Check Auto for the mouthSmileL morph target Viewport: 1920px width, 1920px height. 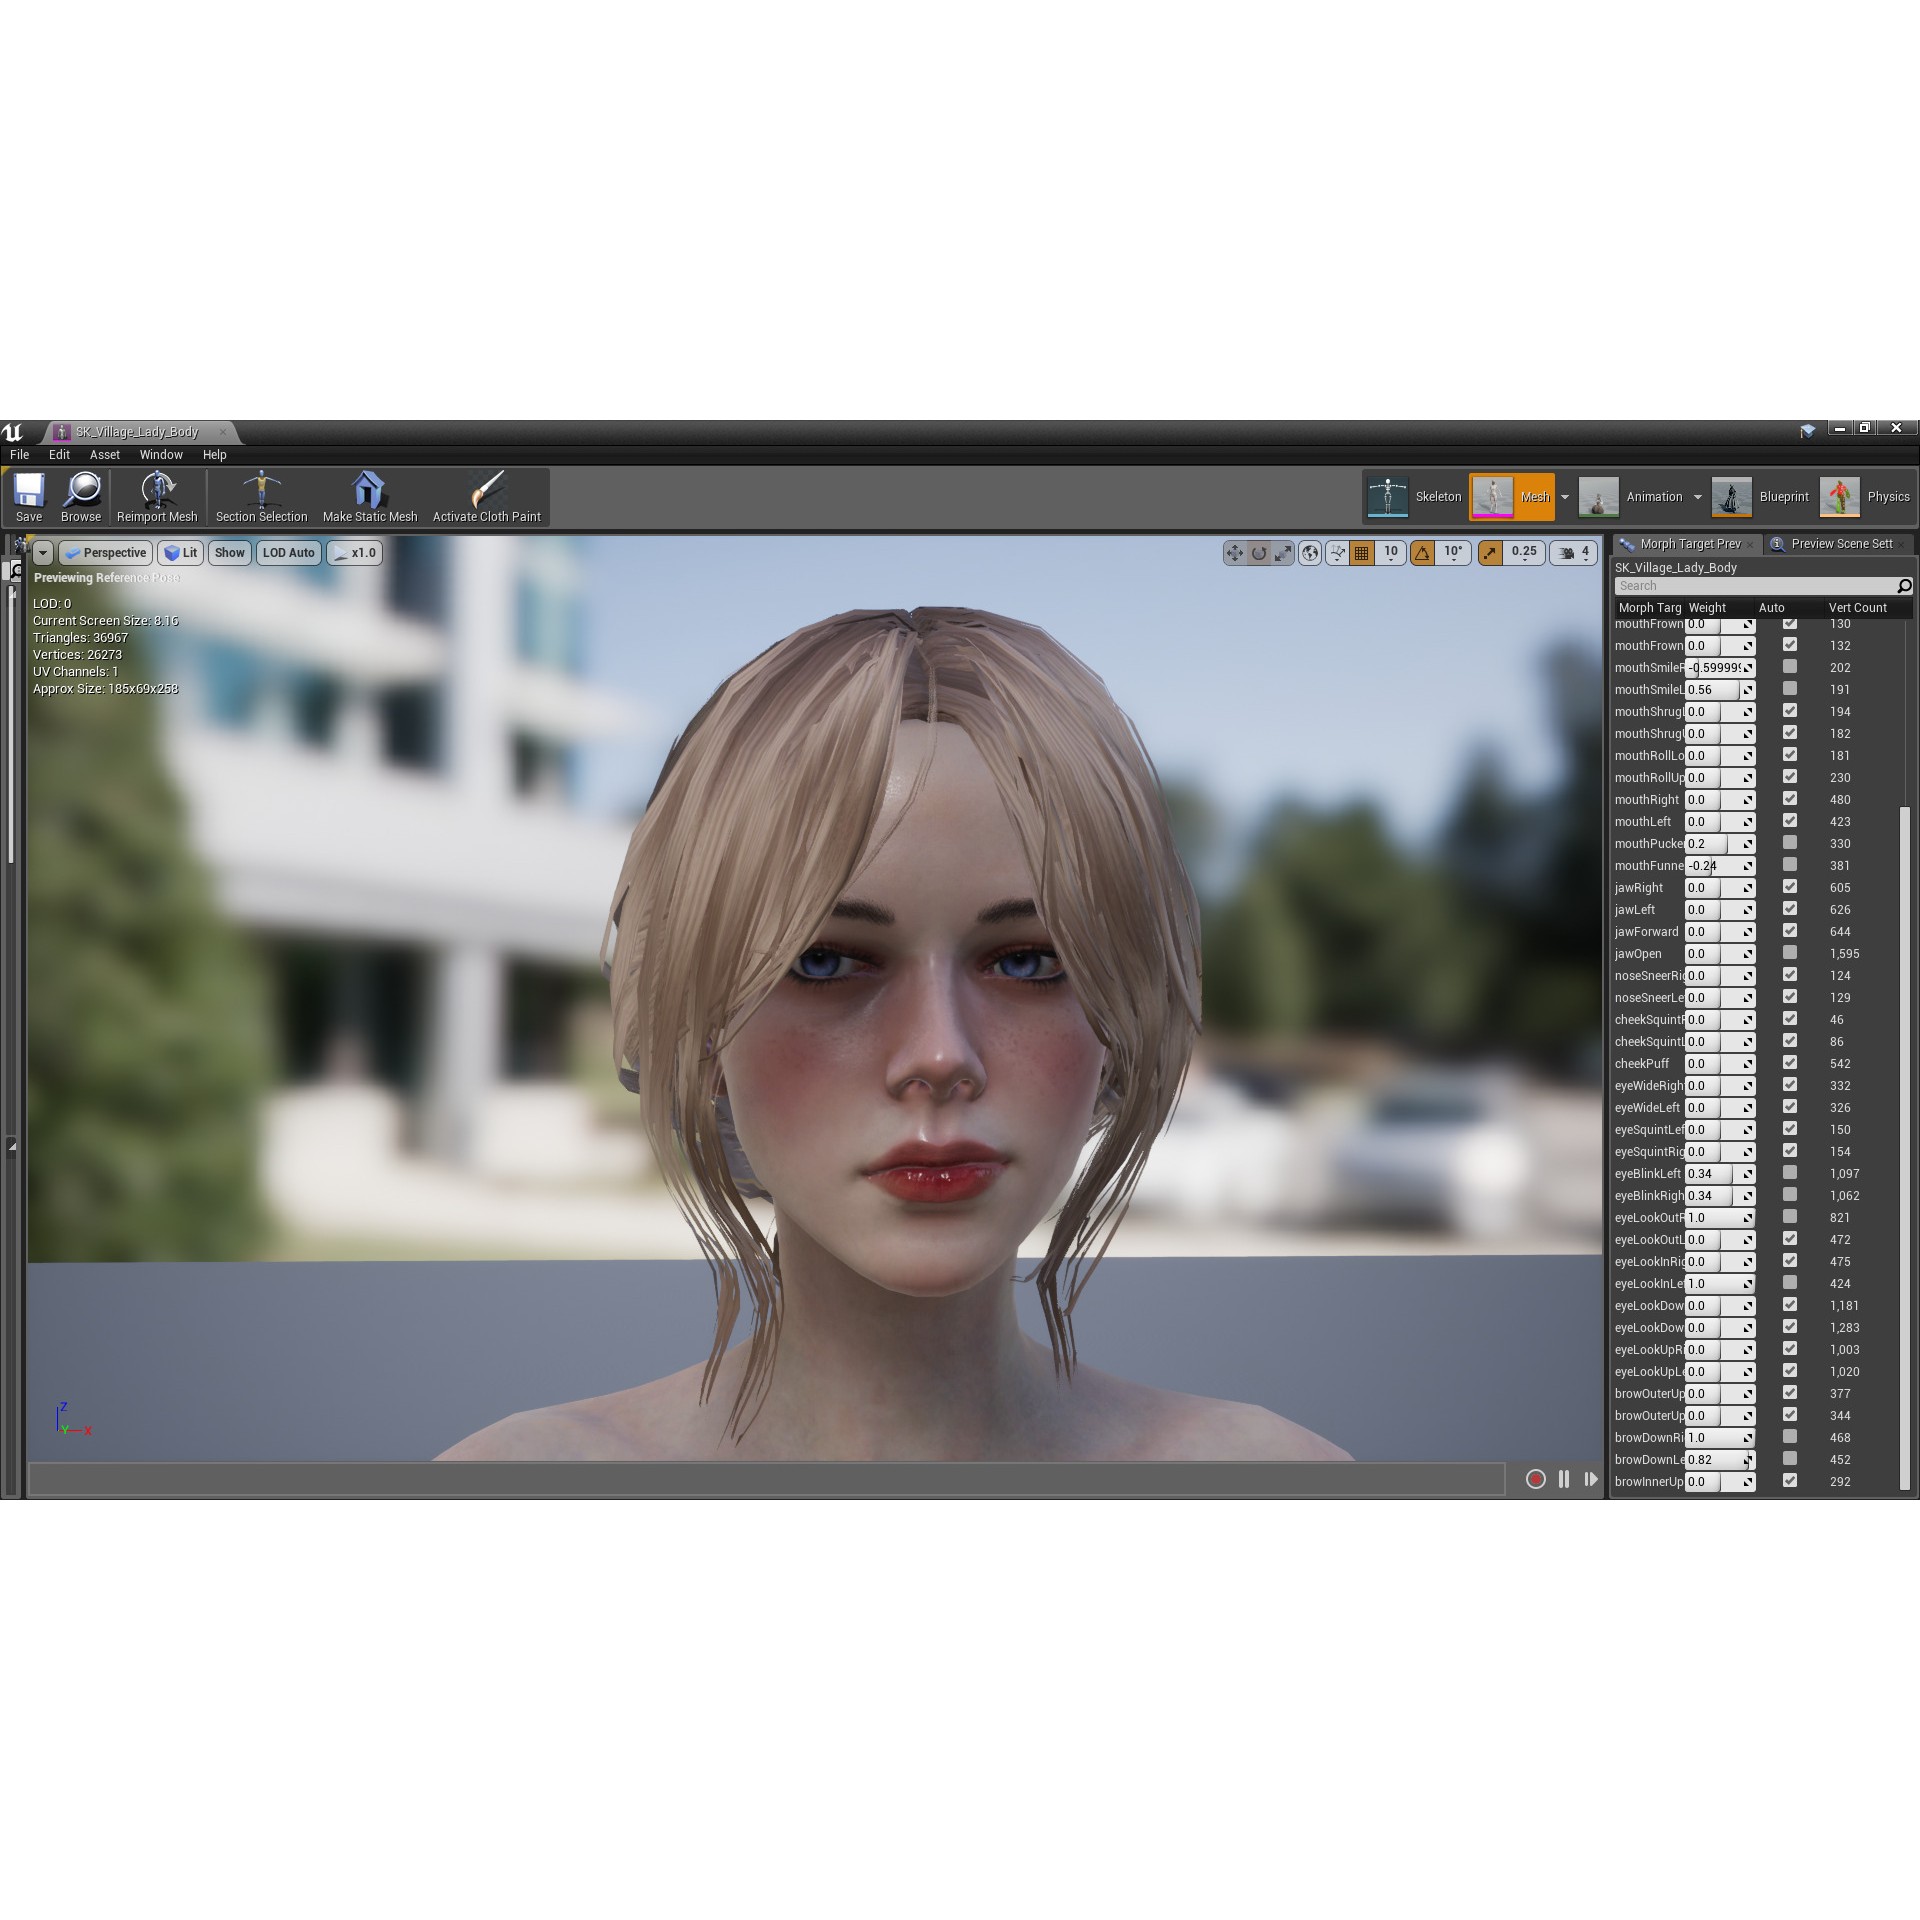click(1789, 689)
